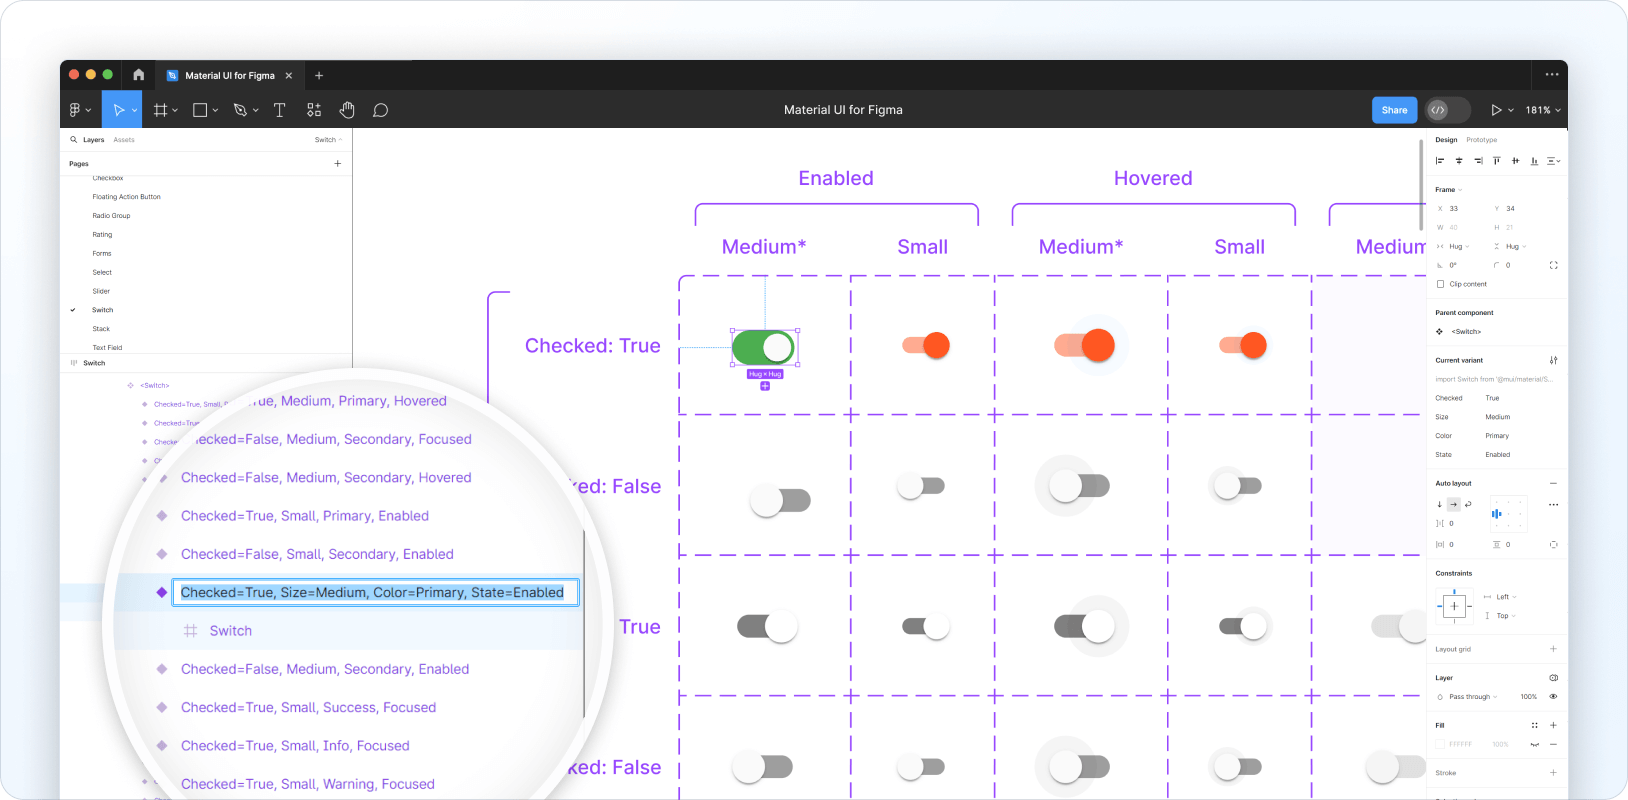Viewport: 1628px width, 800px height.
Task: Click the Home icon in tab bar
Action: 138,75
